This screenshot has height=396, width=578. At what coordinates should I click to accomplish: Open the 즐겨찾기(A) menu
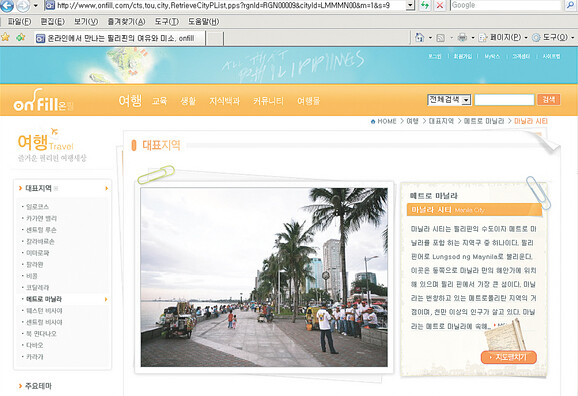[126, 21]
